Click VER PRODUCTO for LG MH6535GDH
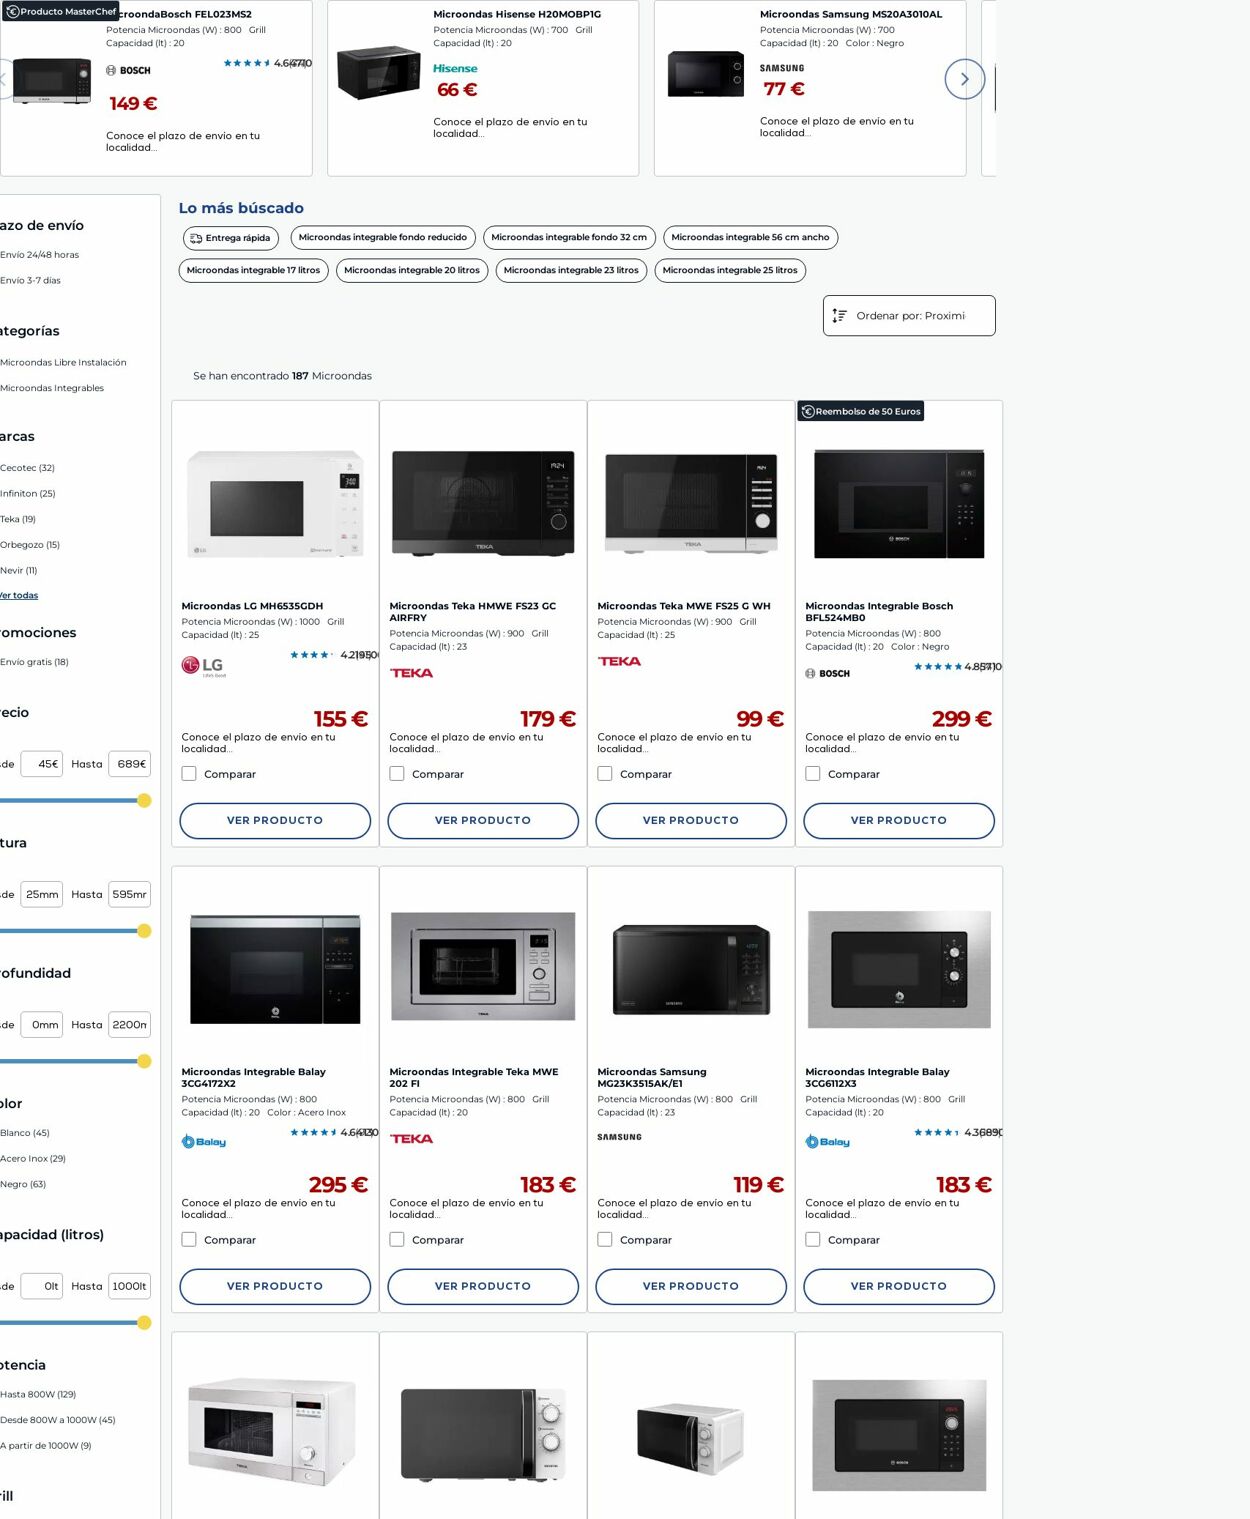Viewport: 1250px width, 1519px height. (275, 821)
